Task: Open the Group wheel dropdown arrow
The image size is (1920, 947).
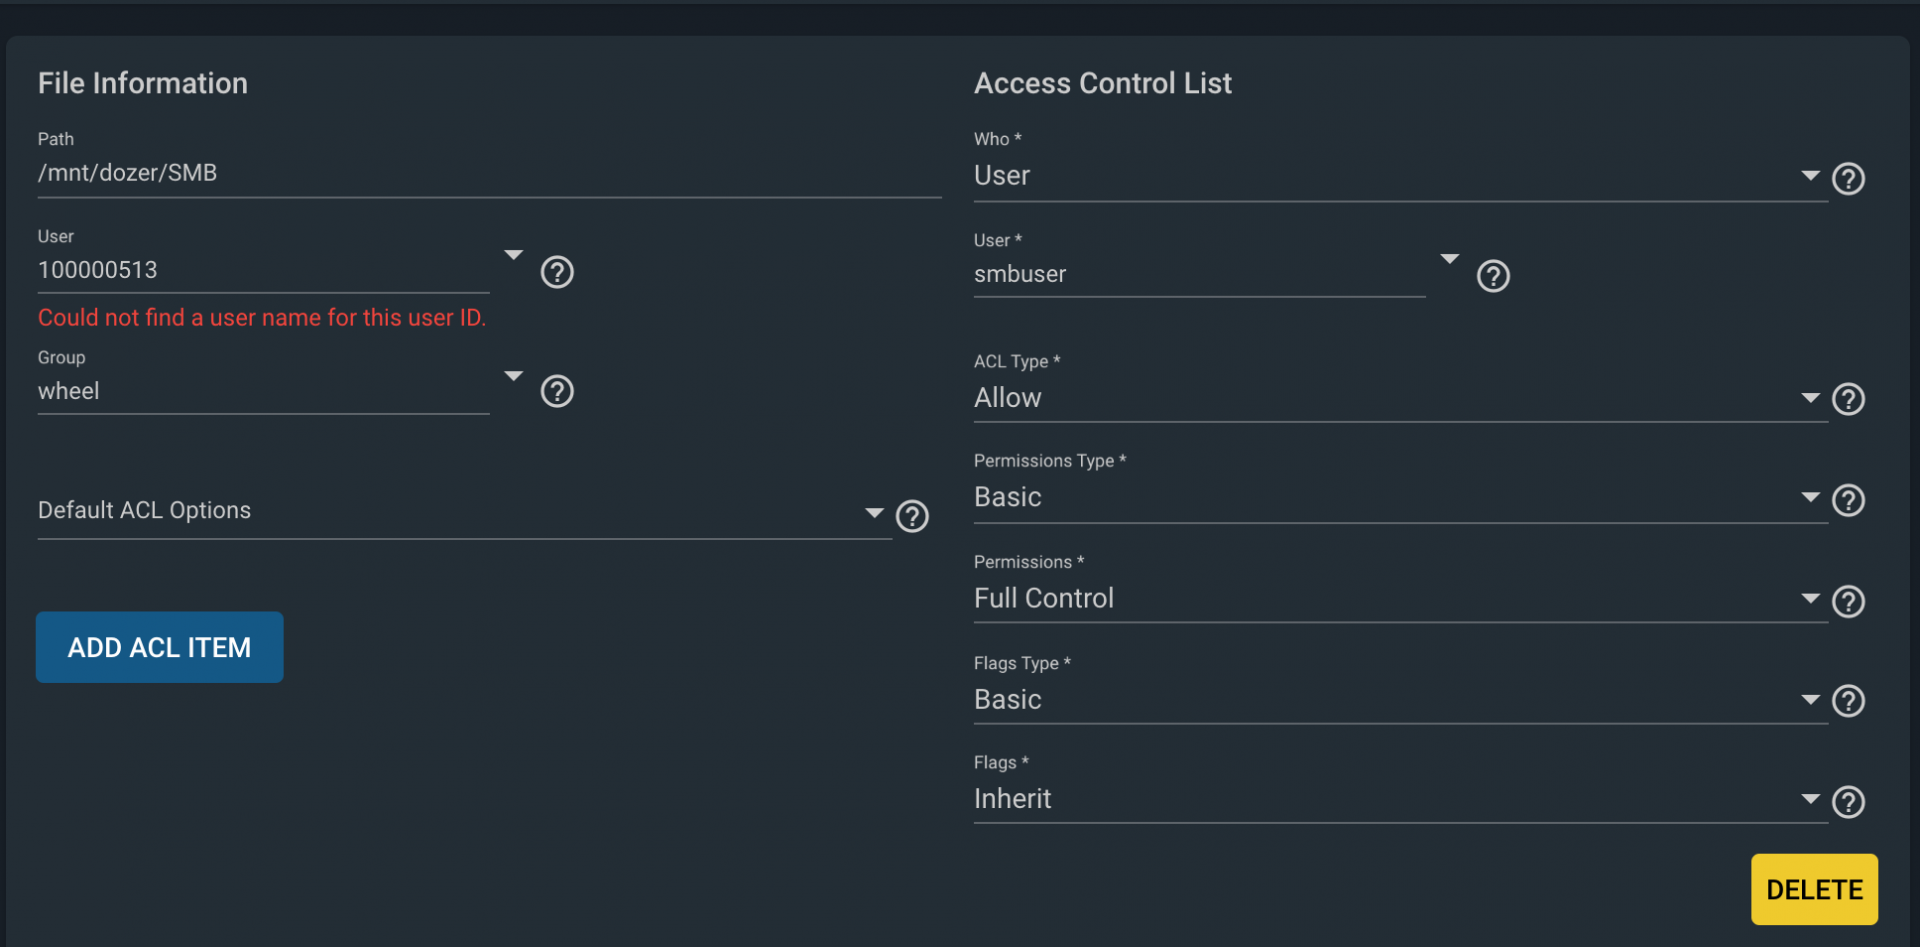Action: click(x=513, y=376)
